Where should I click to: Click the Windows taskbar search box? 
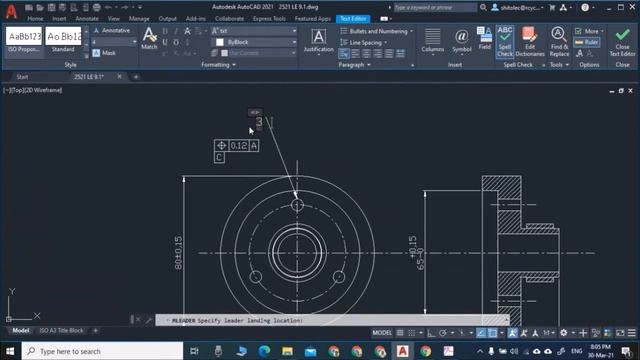coord(102,351)
